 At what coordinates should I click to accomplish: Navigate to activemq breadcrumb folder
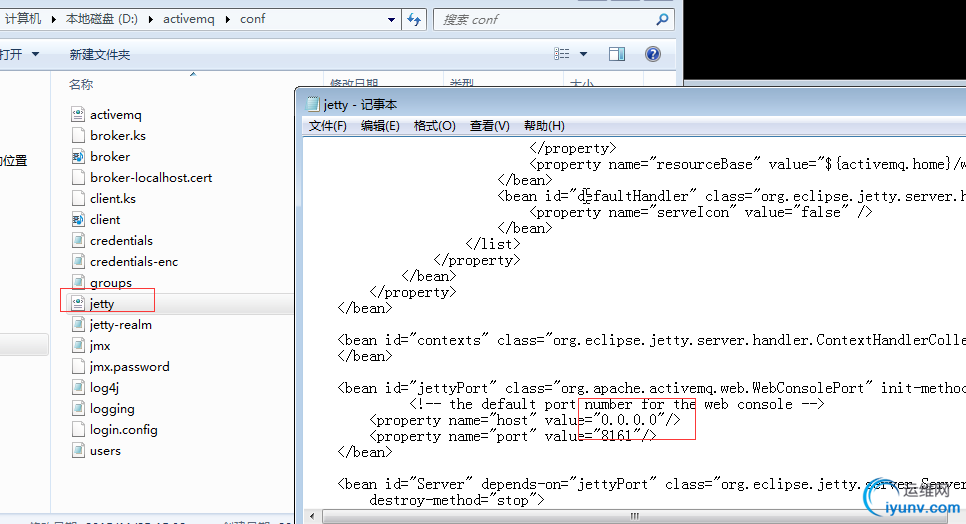[189, 19]
